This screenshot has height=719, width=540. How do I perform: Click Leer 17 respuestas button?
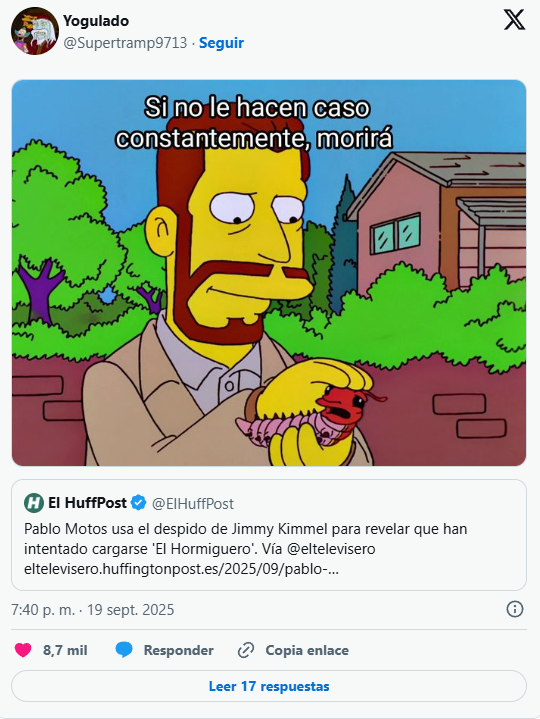pyautogui.click(x=269, y=686)
